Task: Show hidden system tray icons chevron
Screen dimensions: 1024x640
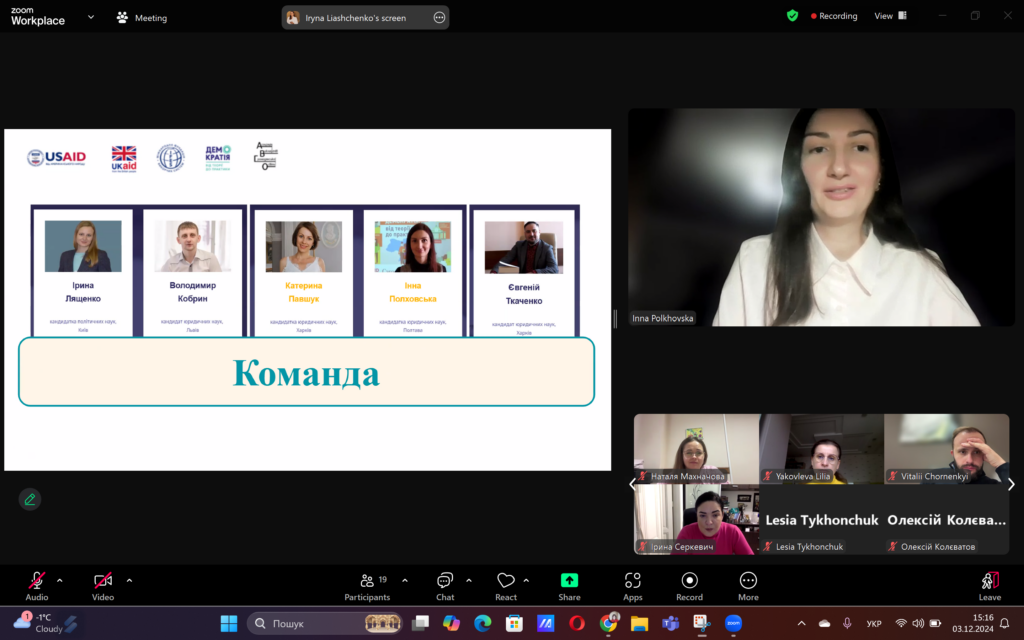Action: [x=801, y=624]
